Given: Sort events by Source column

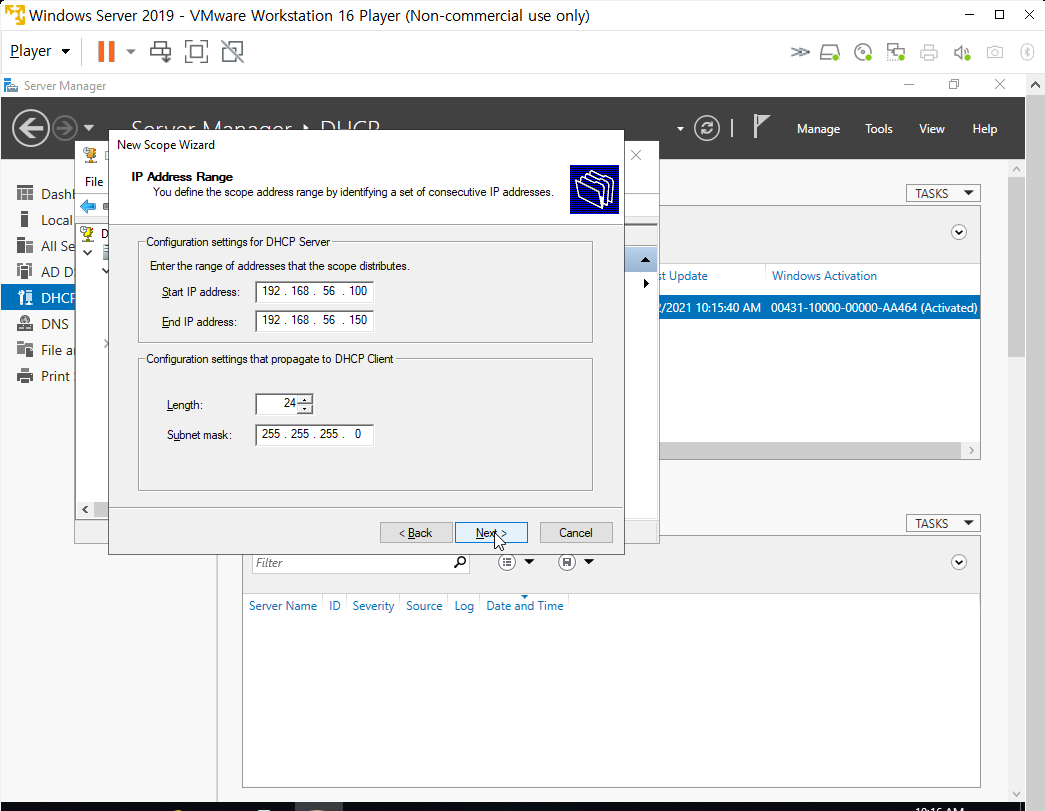Looking at the screenshot, I should (x=424, y=606).
